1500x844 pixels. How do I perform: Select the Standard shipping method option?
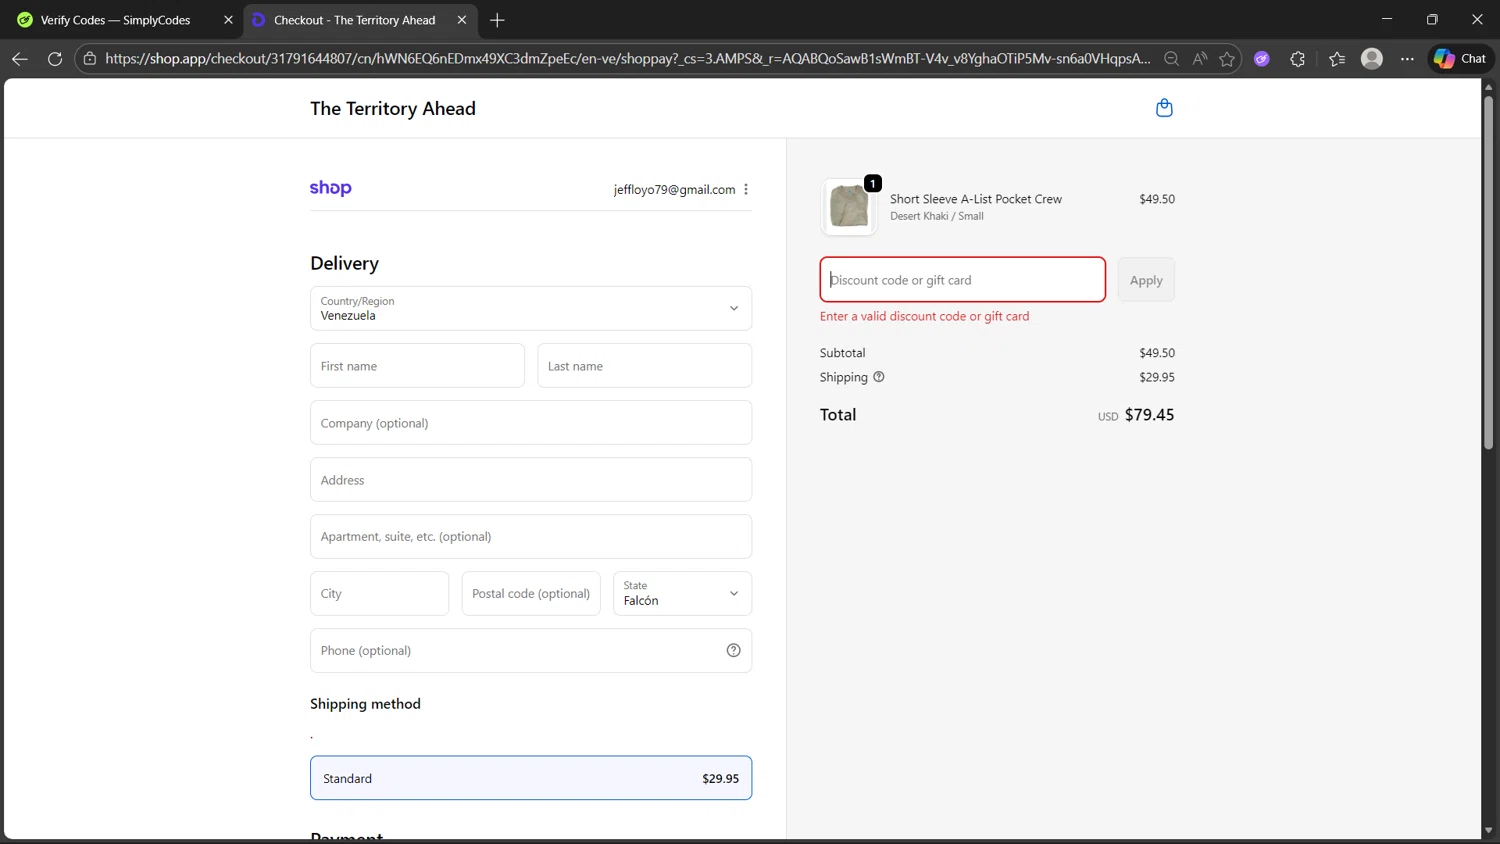click(531, 778)
